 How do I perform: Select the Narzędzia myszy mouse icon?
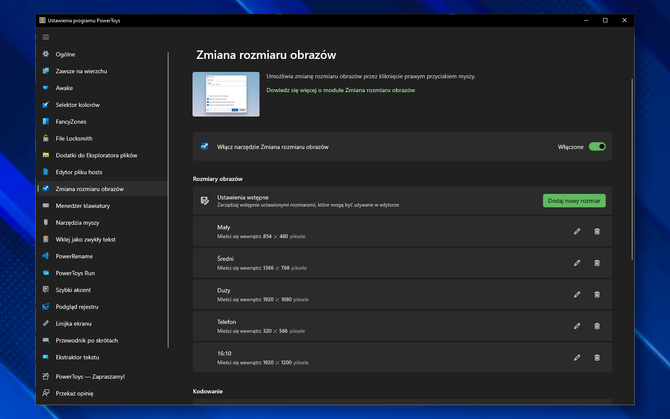click(46, 223)
